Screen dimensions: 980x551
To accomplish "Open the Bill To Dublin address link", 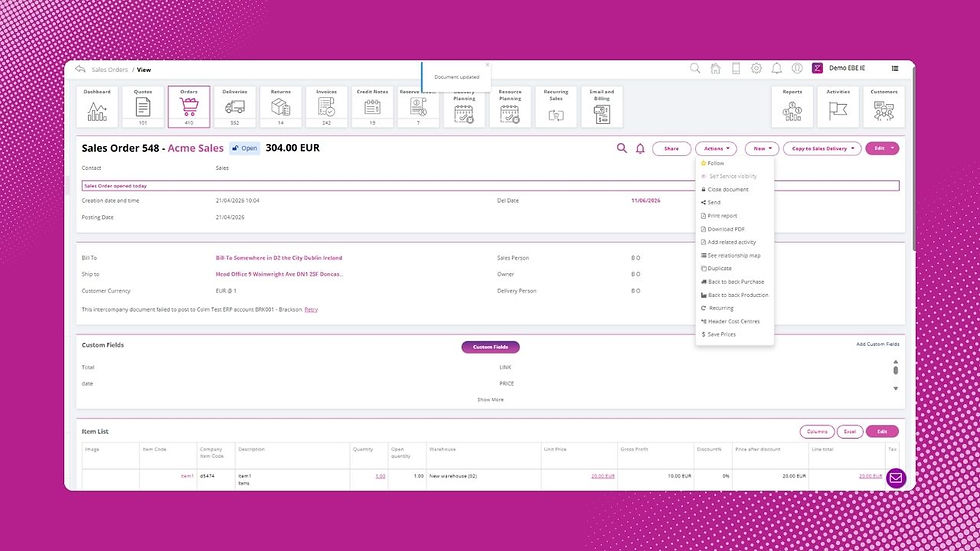I will [x=279, y=258].
